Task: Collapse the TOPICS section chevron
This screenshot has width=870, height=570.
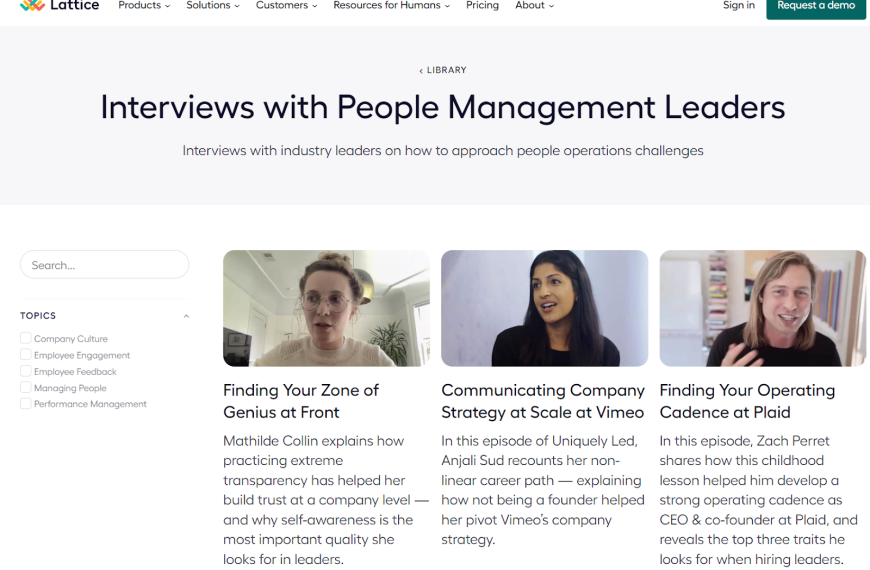Action: [186, 316]
